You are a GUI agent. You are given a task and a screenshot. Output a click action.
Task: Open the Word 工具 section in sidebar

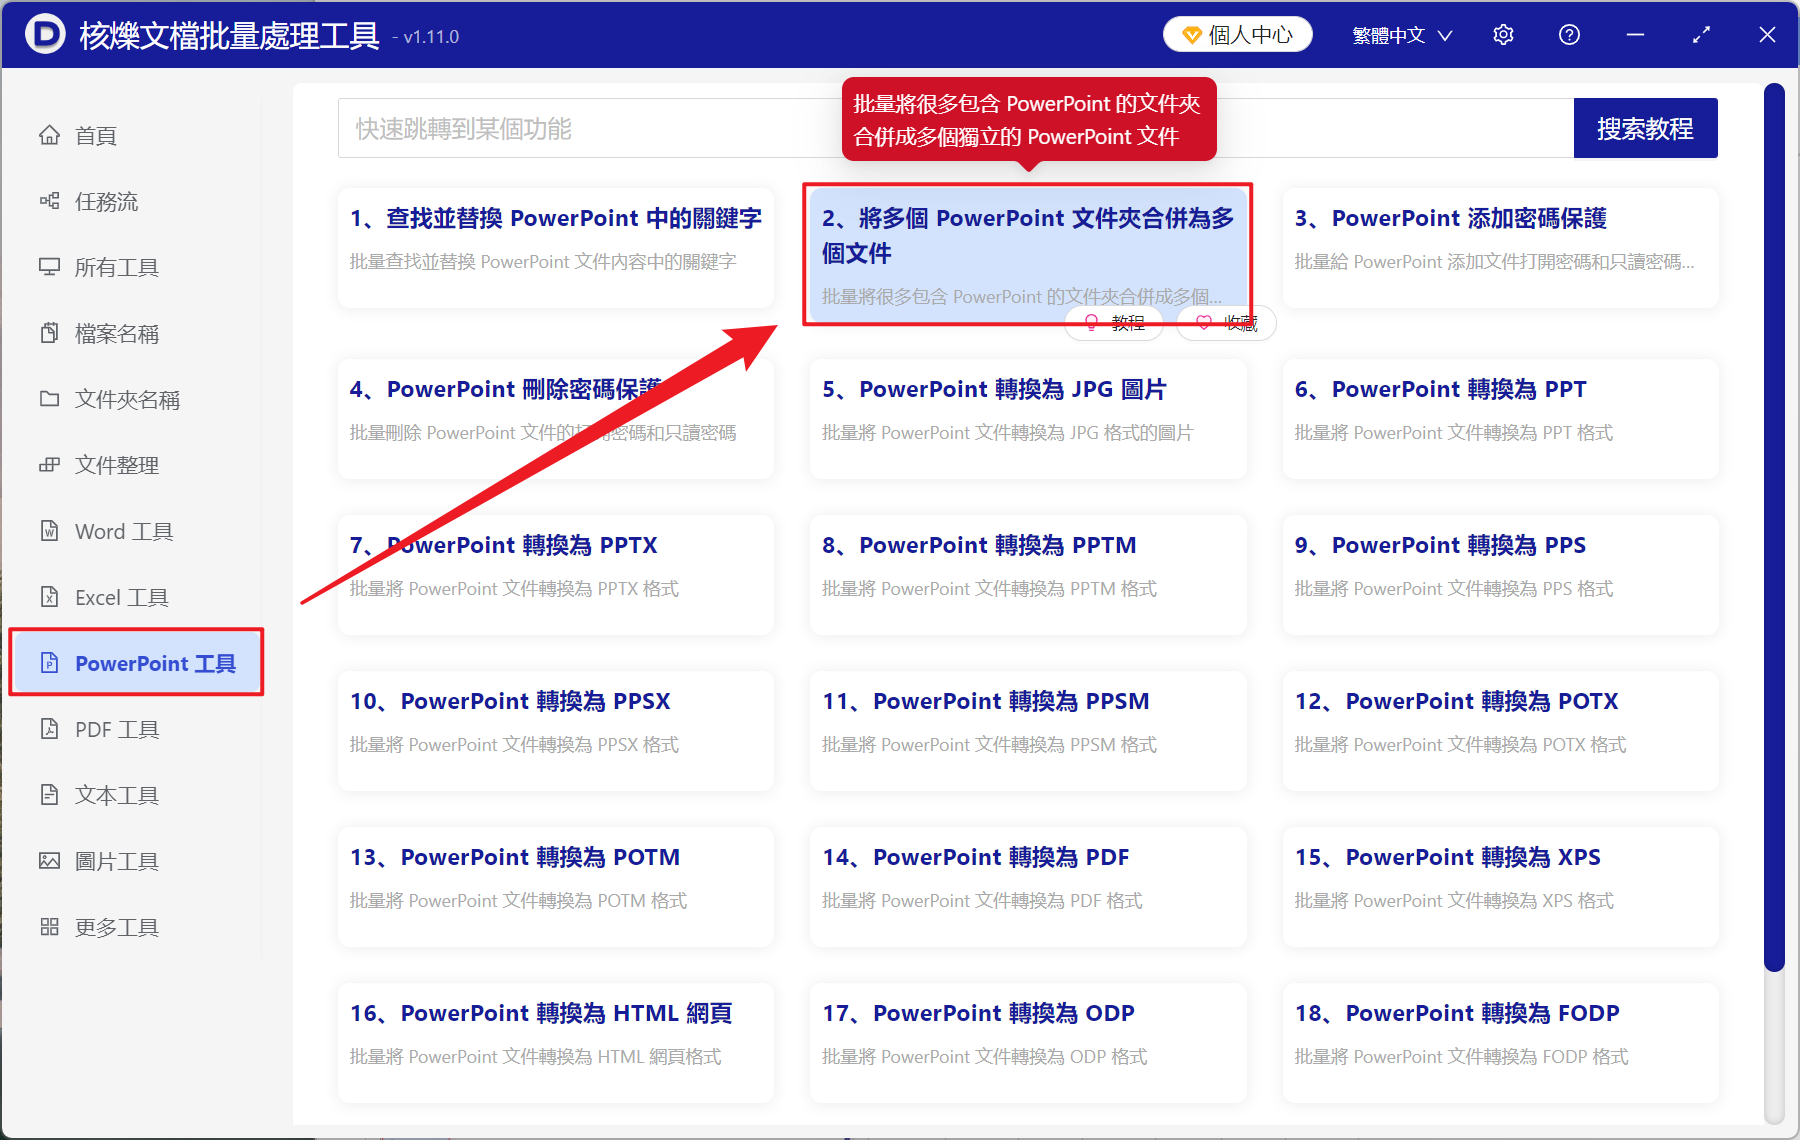click(122, 531)
